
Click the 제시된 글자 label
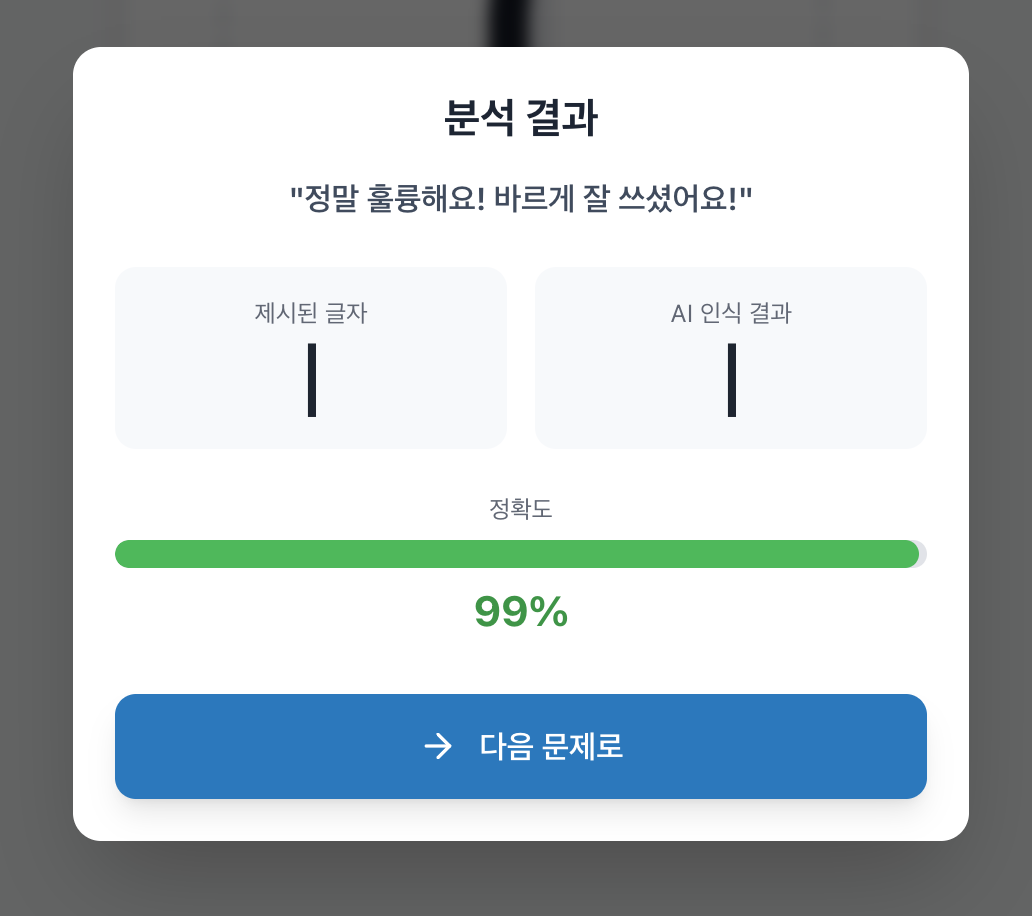pos(310,312)
